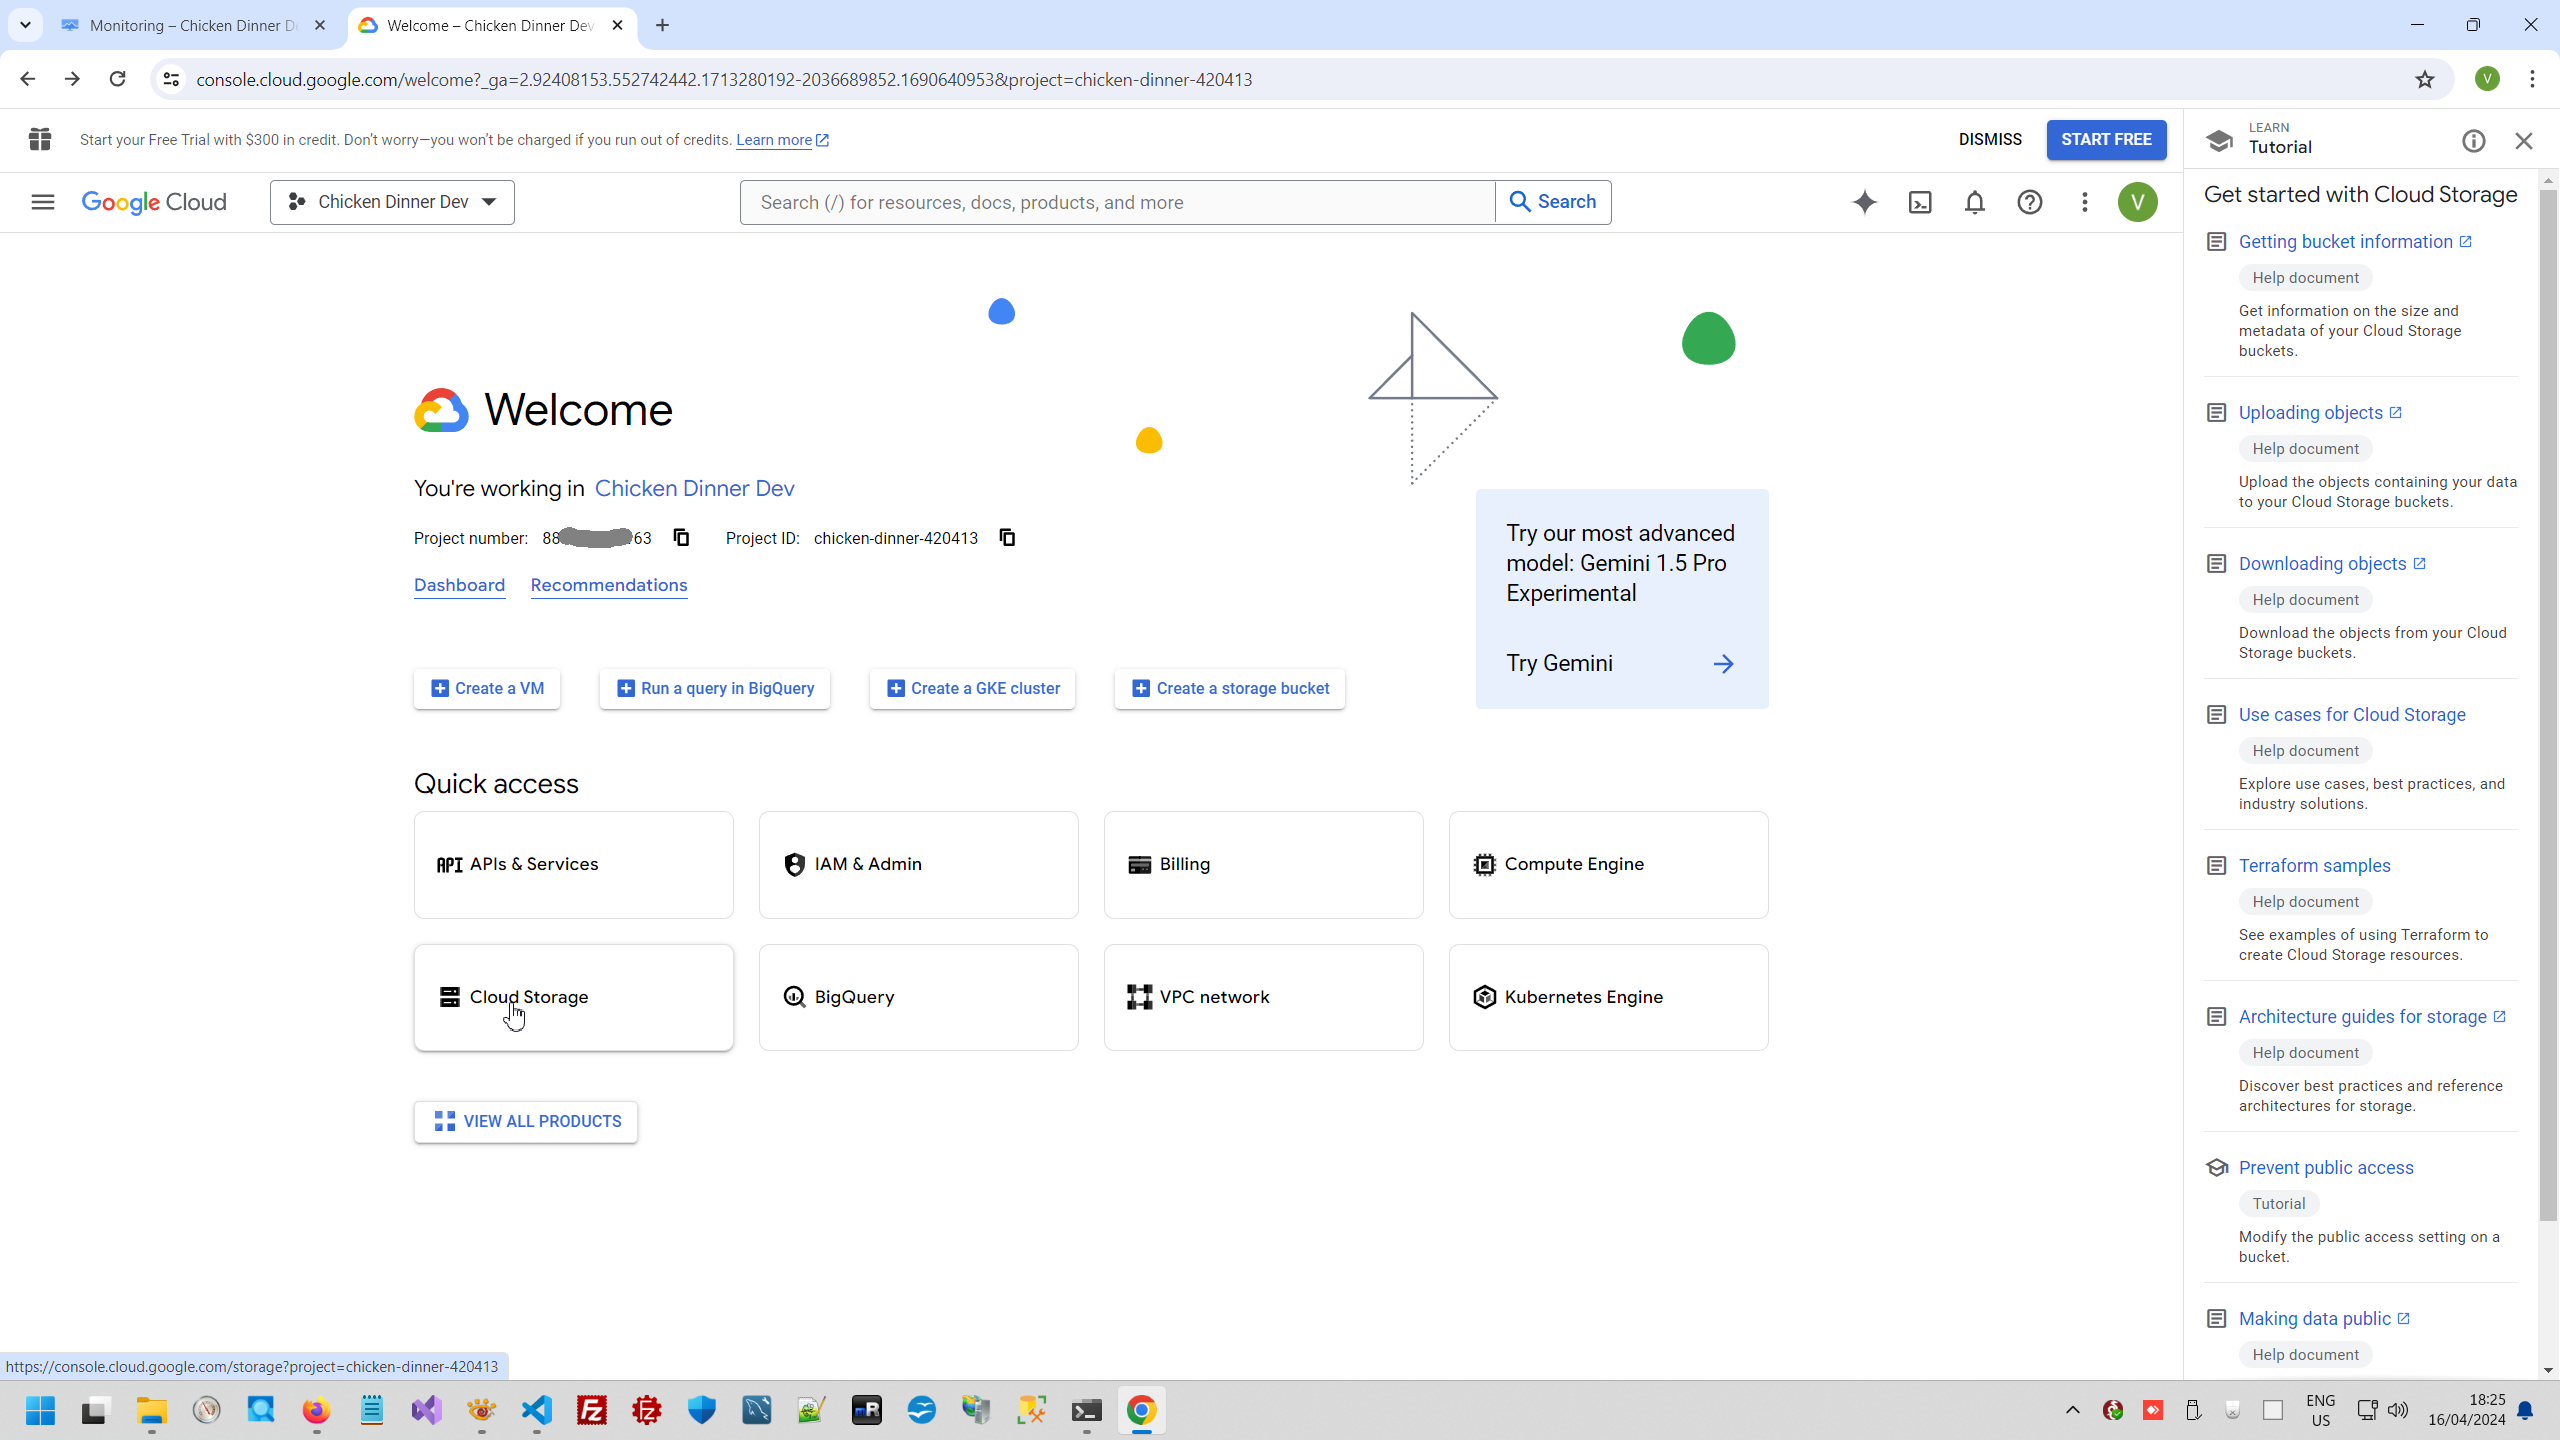Open the main navigation hamburger menu

[42, 202]
